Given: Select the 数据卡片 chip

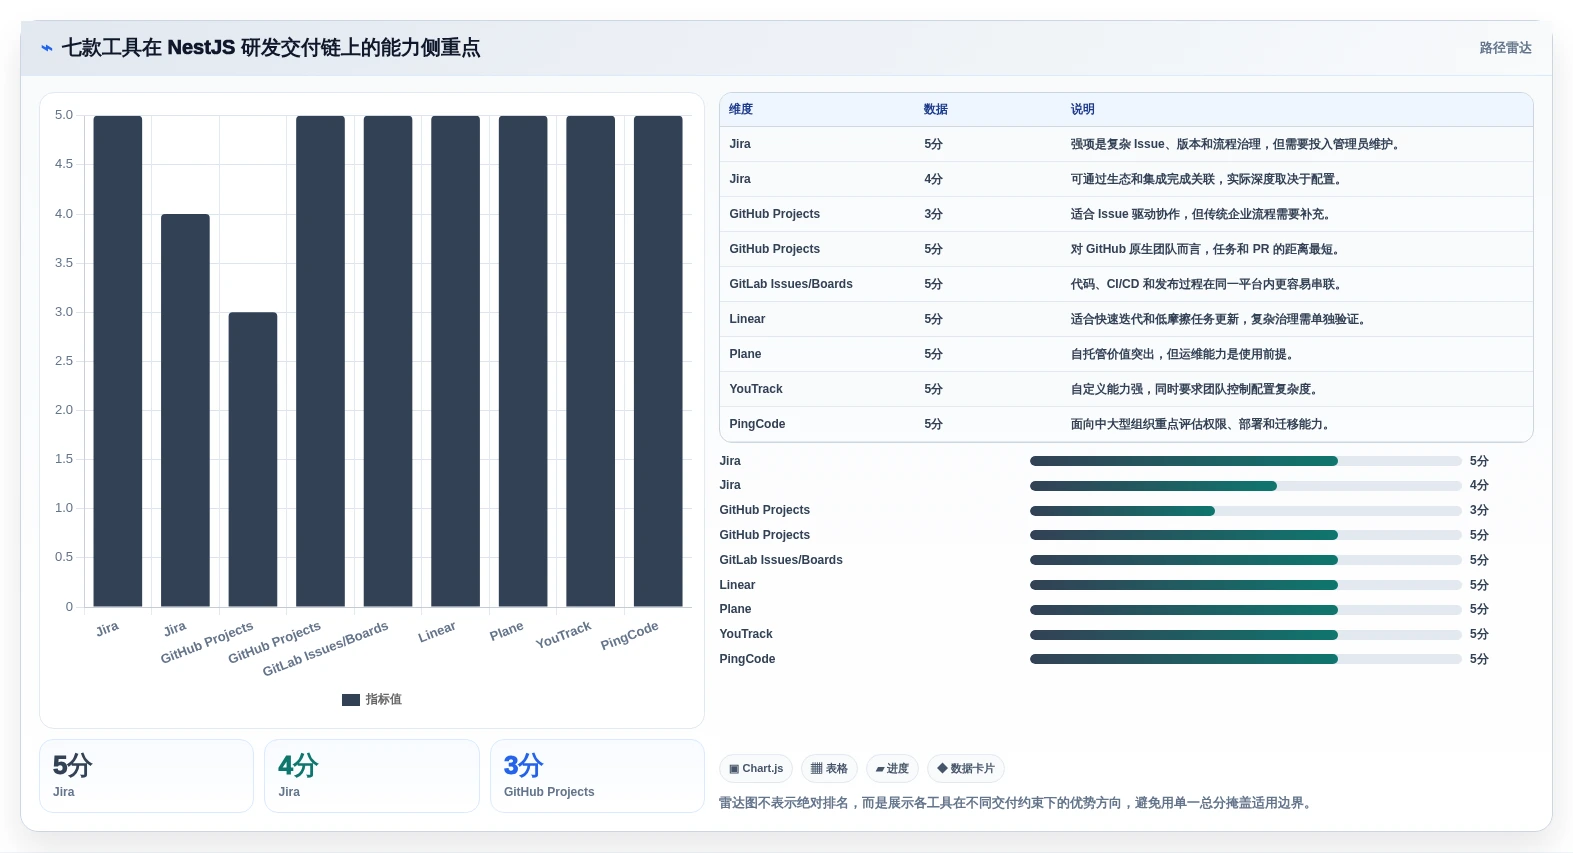Looking at the screenshot, I should point(966,769).
